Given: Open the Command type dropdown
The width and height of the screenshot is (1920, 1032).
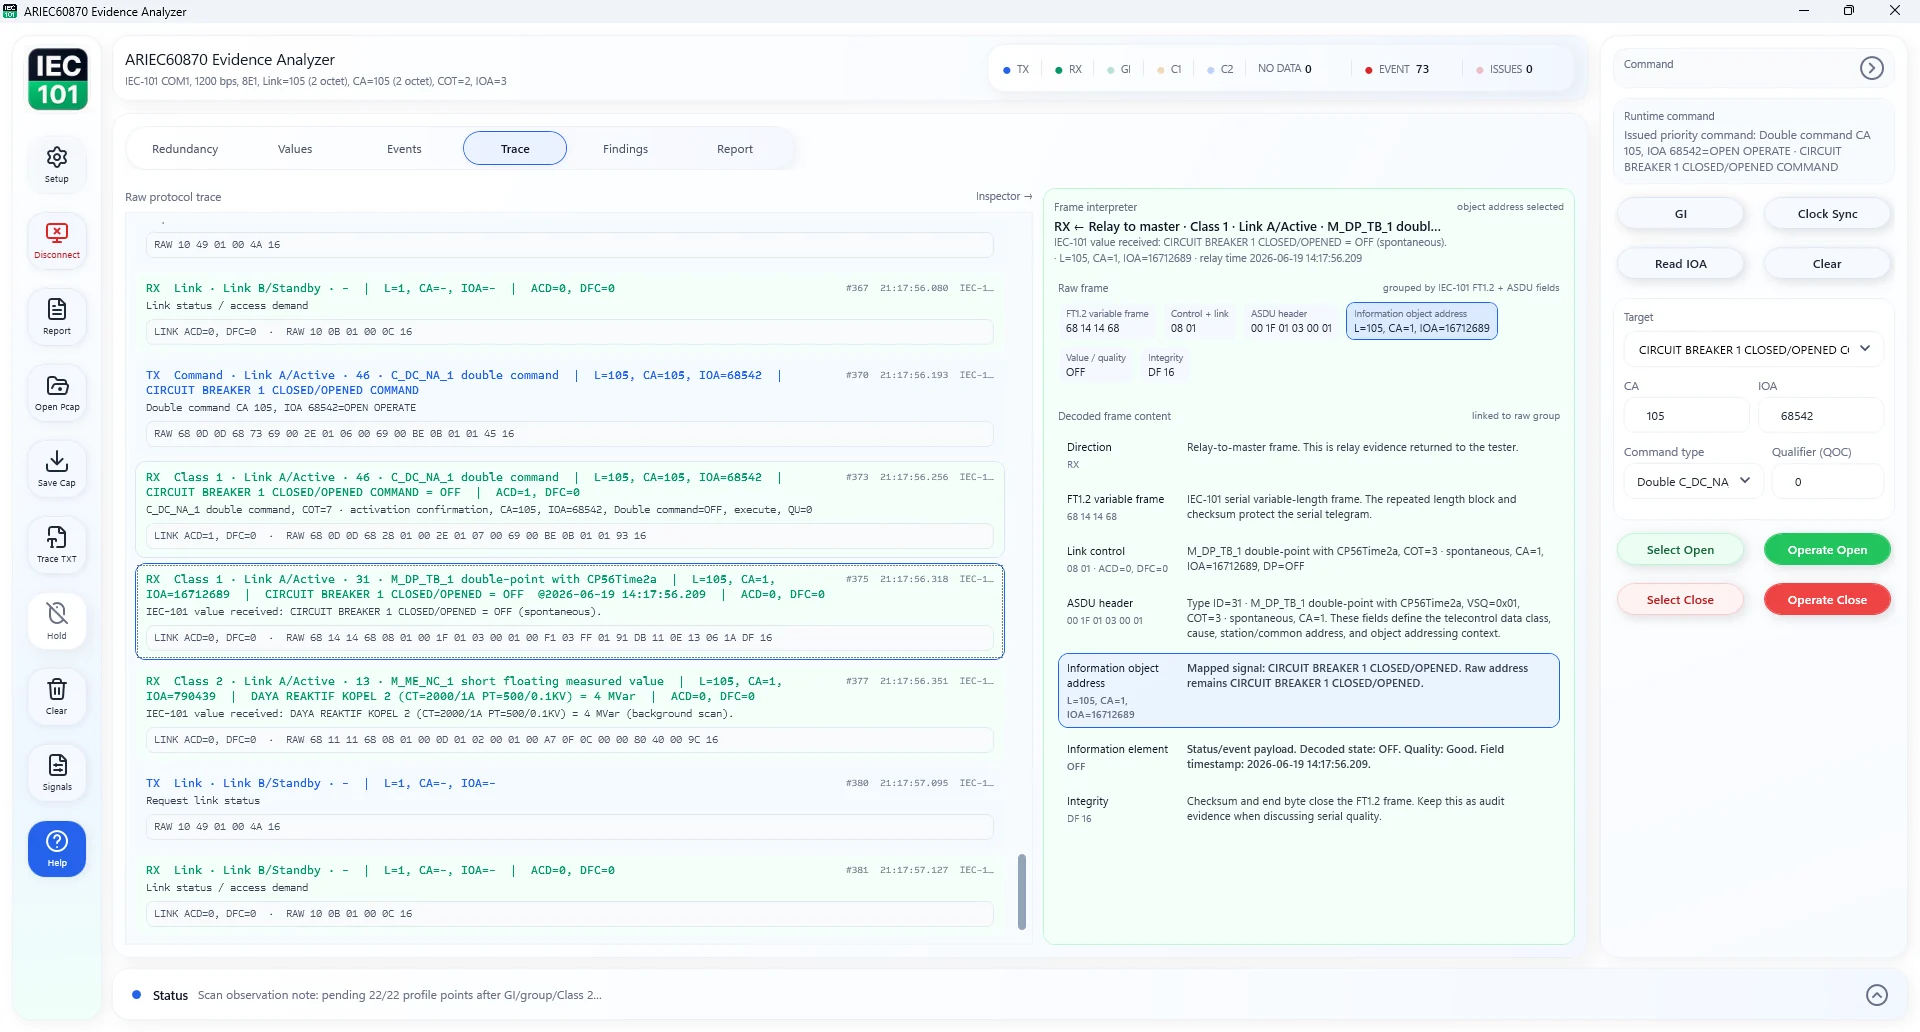Looking at the screenshot, I should [x=1693, y=482].
